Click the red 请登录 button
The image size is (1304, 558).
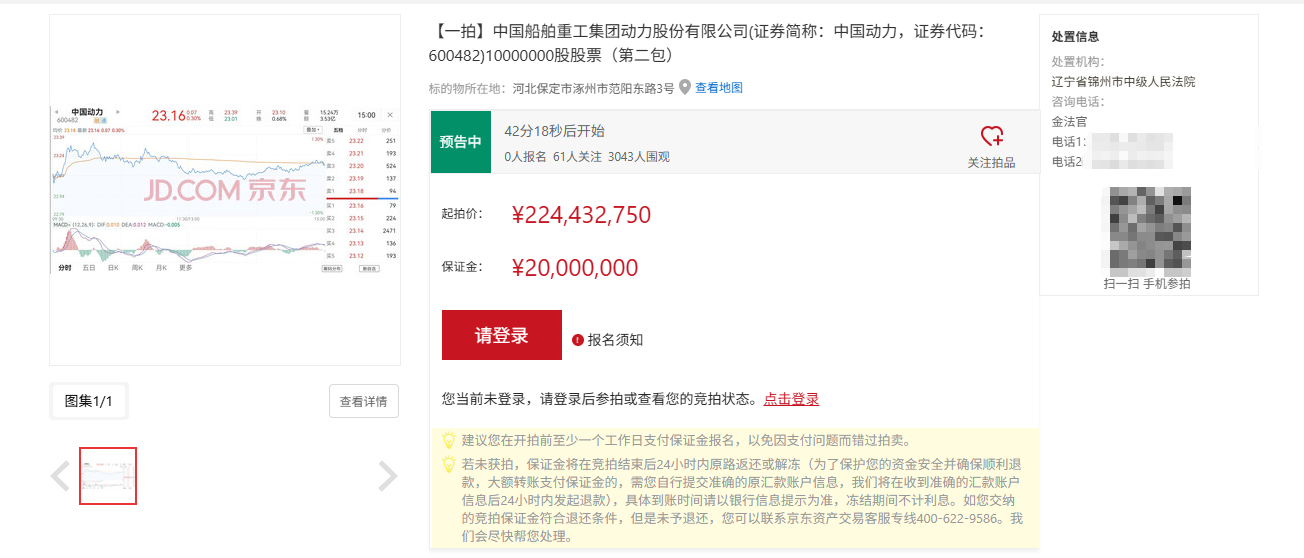502,335
